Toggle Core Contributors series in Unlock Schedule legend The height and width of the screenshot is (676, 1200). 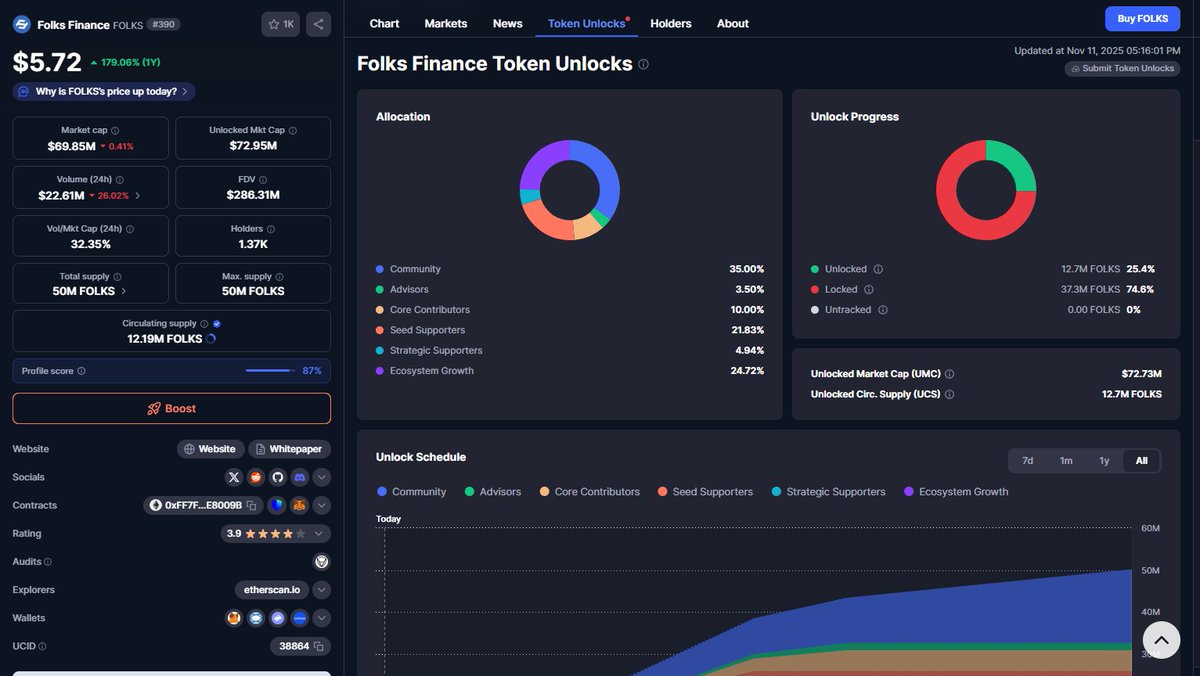[x=589, y=492]
